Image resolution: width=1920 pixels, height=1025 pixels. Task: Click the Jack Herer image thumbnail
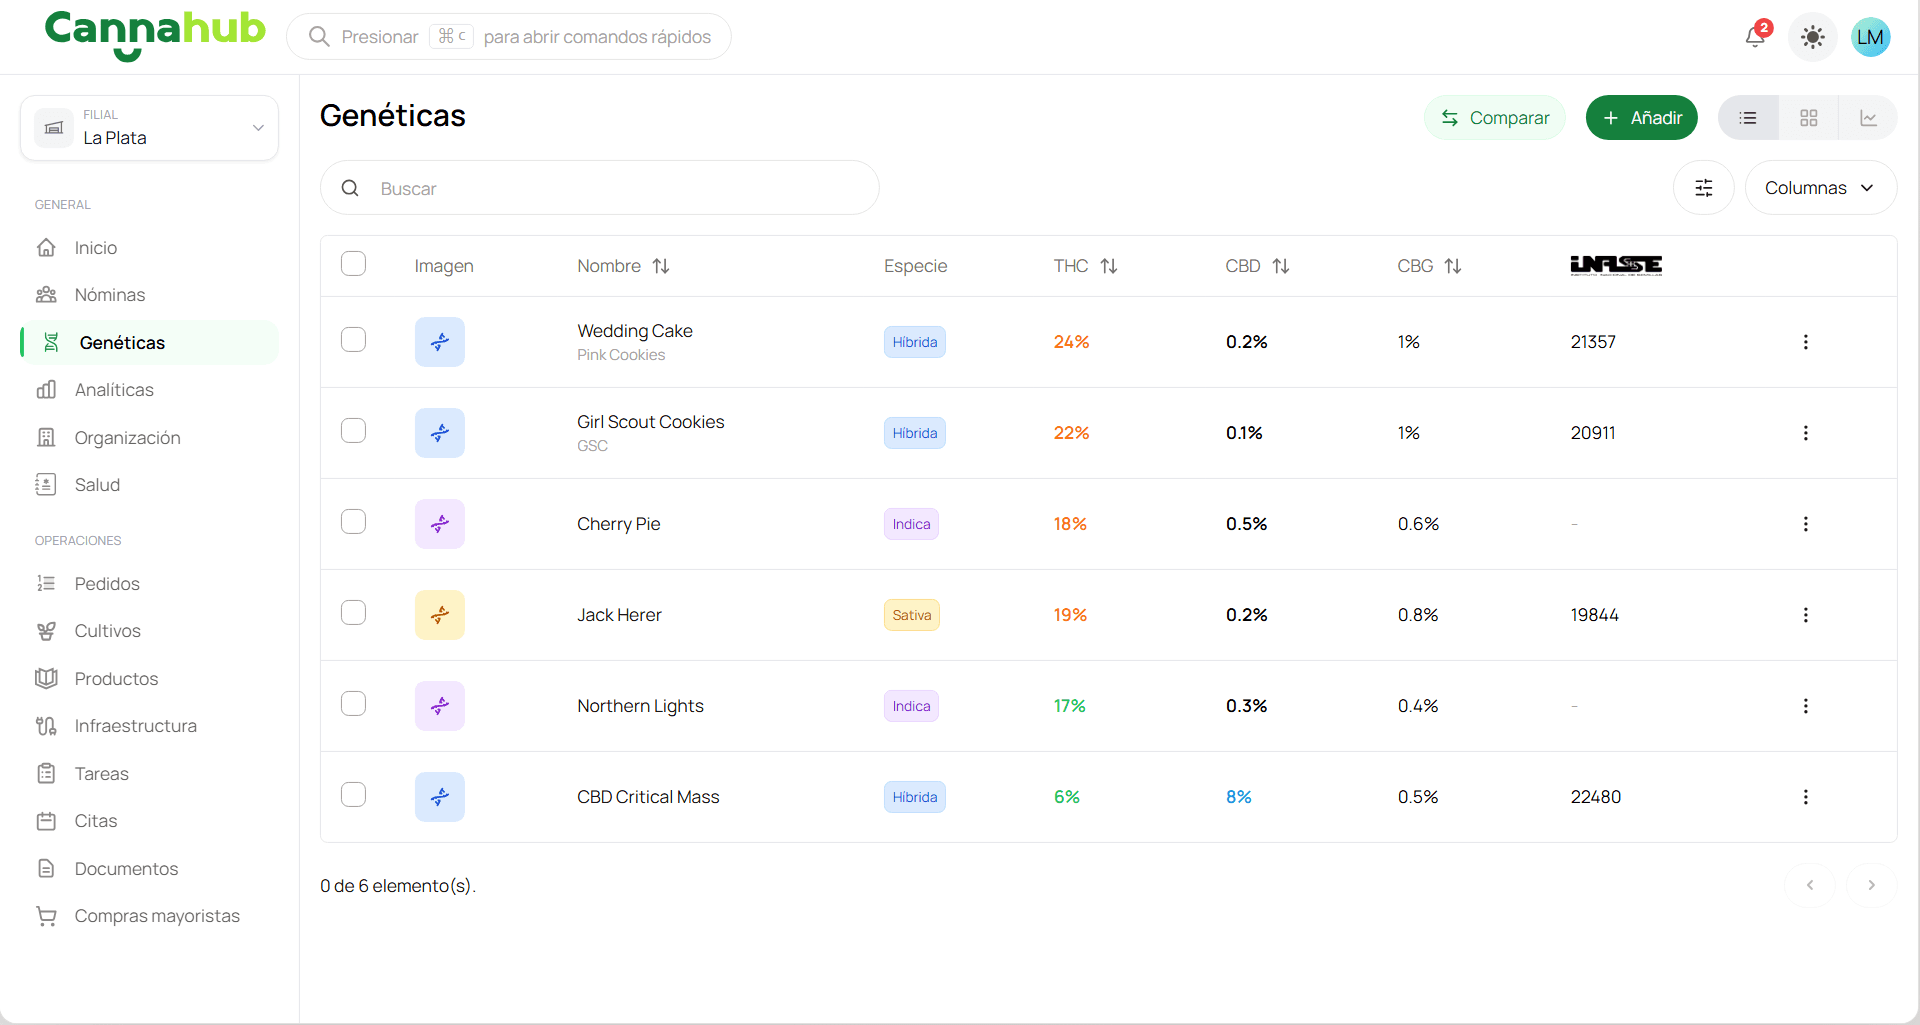coord(440,615)
